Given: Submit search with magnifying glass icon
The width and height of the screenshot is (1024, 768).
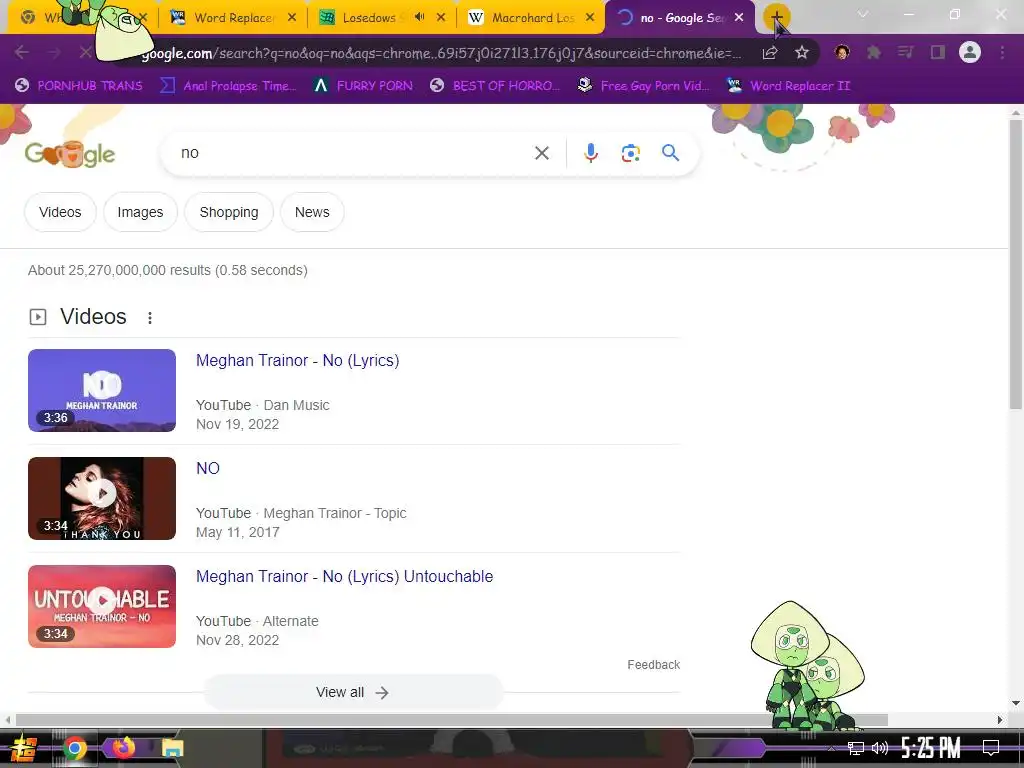Looking at the screenshot, I should [x=670, y=153].
